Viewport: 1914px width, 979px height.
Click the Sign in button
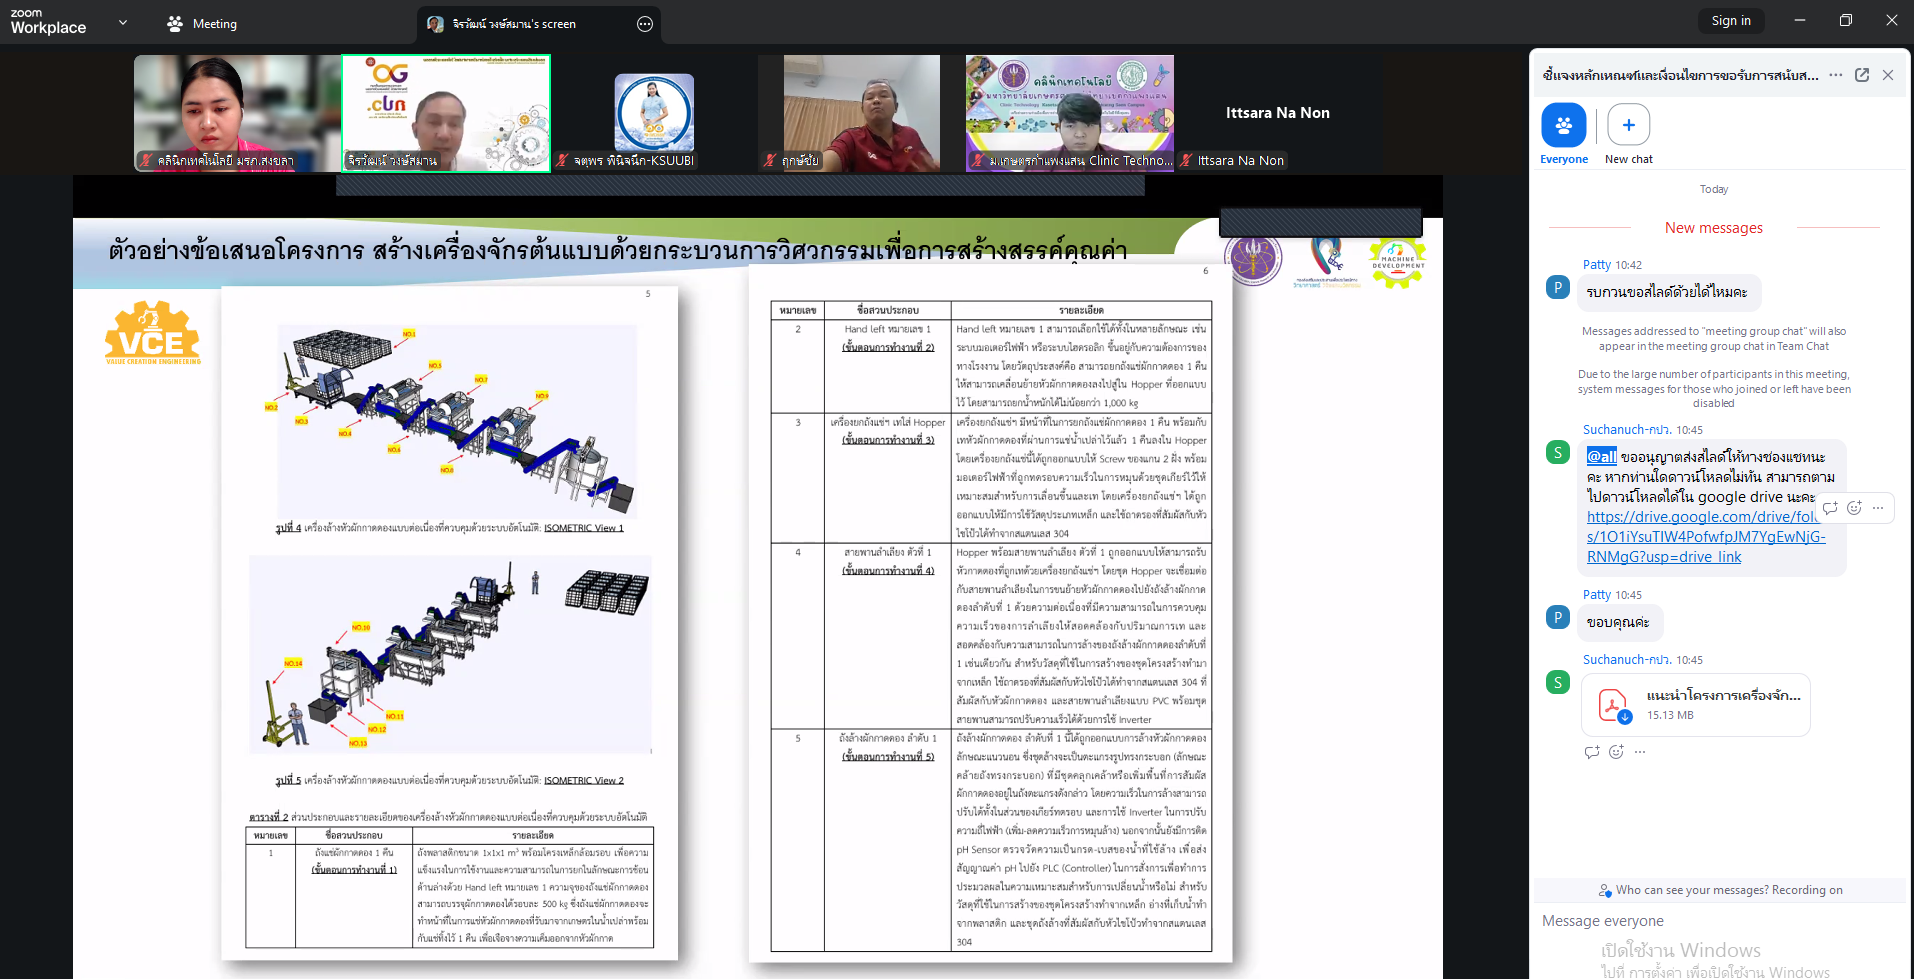tap(1730, 21)
